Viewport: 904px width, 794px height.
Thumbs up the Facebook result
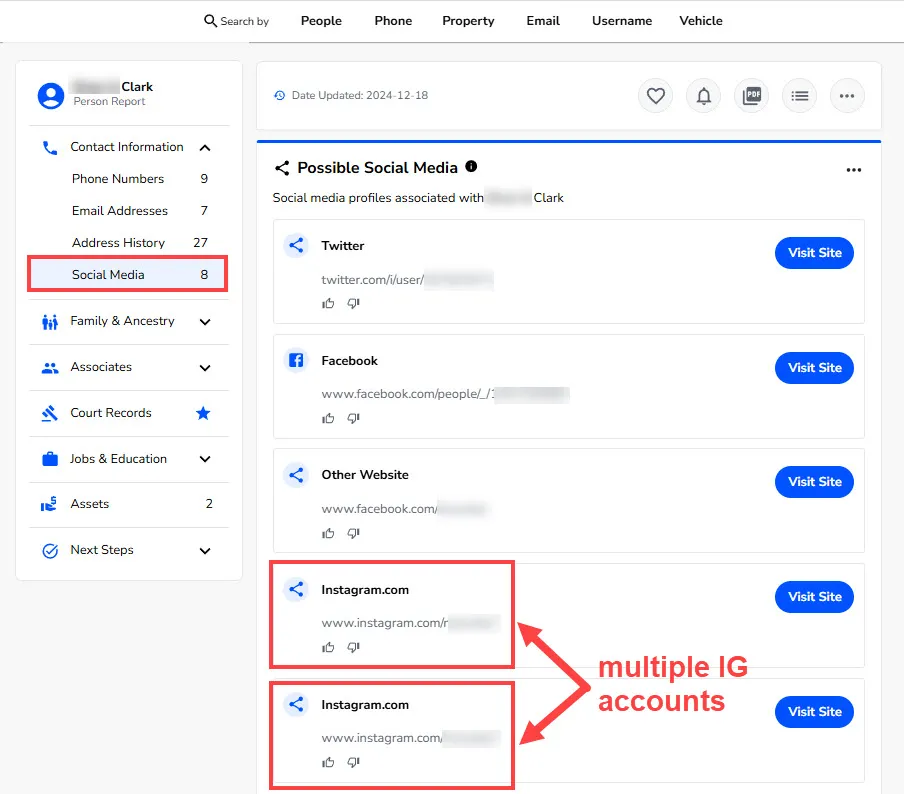tap(328, 418)
